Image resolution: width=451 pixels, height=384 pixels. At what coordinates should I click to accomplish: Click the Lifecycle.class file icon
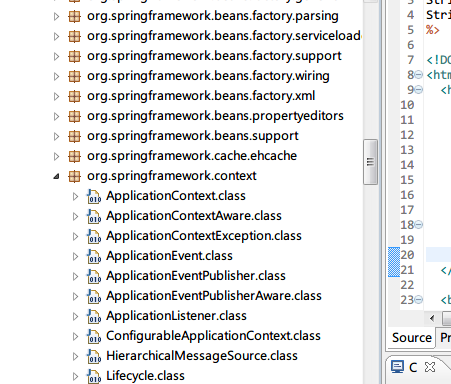point(94,376)
